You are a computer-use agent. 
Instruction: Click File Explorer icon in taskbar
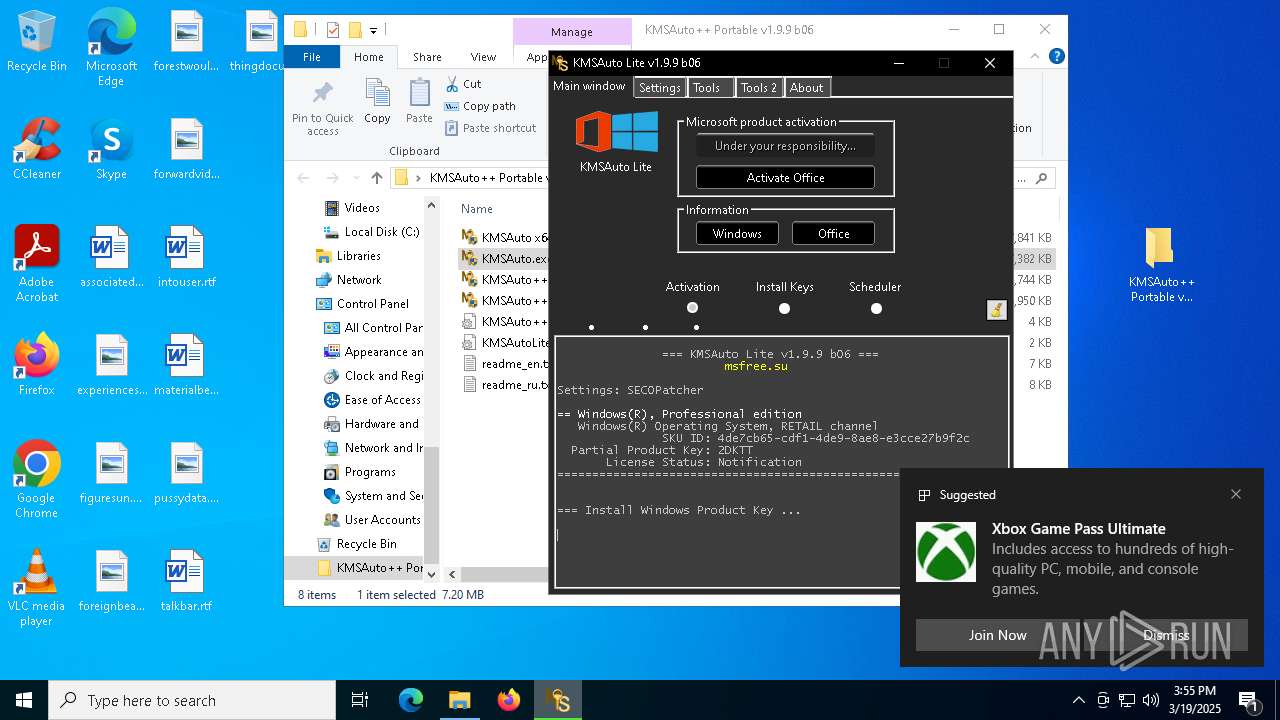460,700
